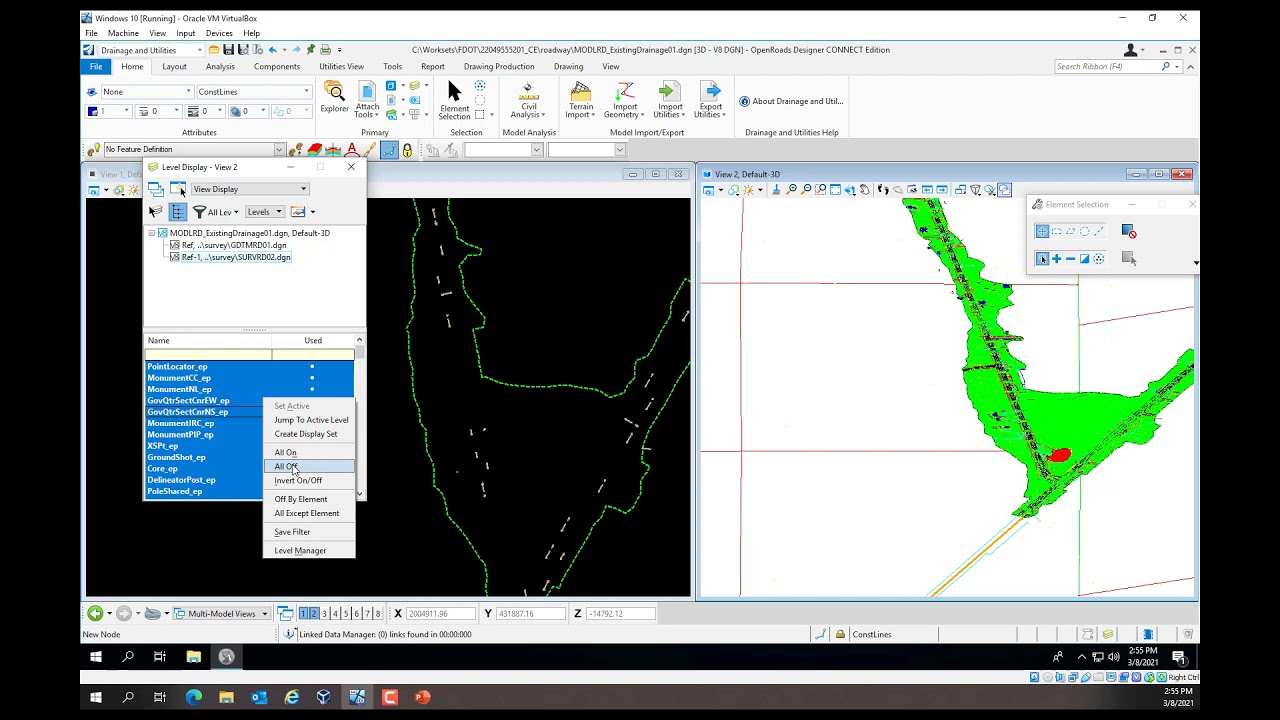Screen dimensions: 1280x720
Task: Click About Drainage and Utilities help link
Action: click(x=791, y=101)
